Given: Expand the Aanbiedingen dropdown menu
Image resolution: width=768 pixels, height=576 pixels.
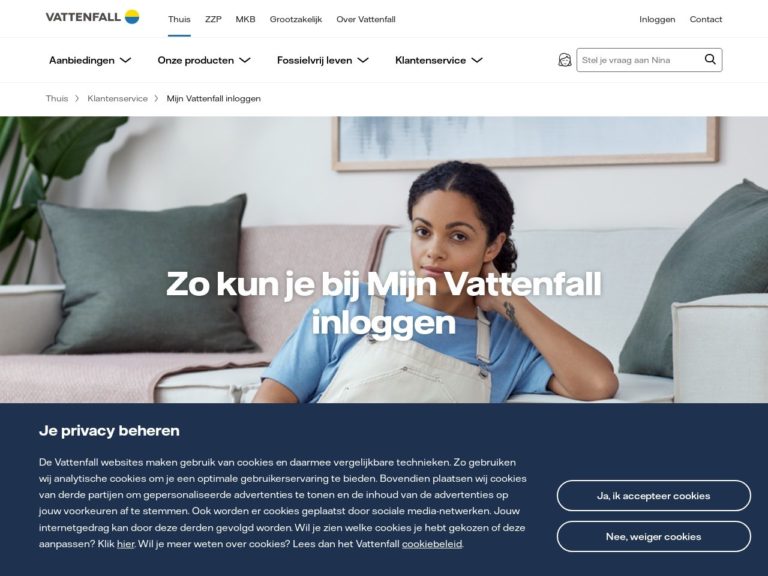Looking at the screenshot, I should 90,60.
